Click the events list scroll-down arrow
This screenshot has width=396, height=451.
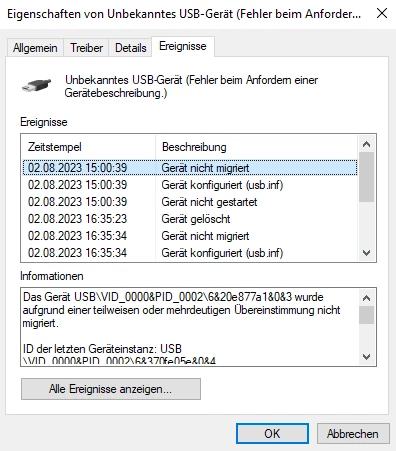pos(367,253)
